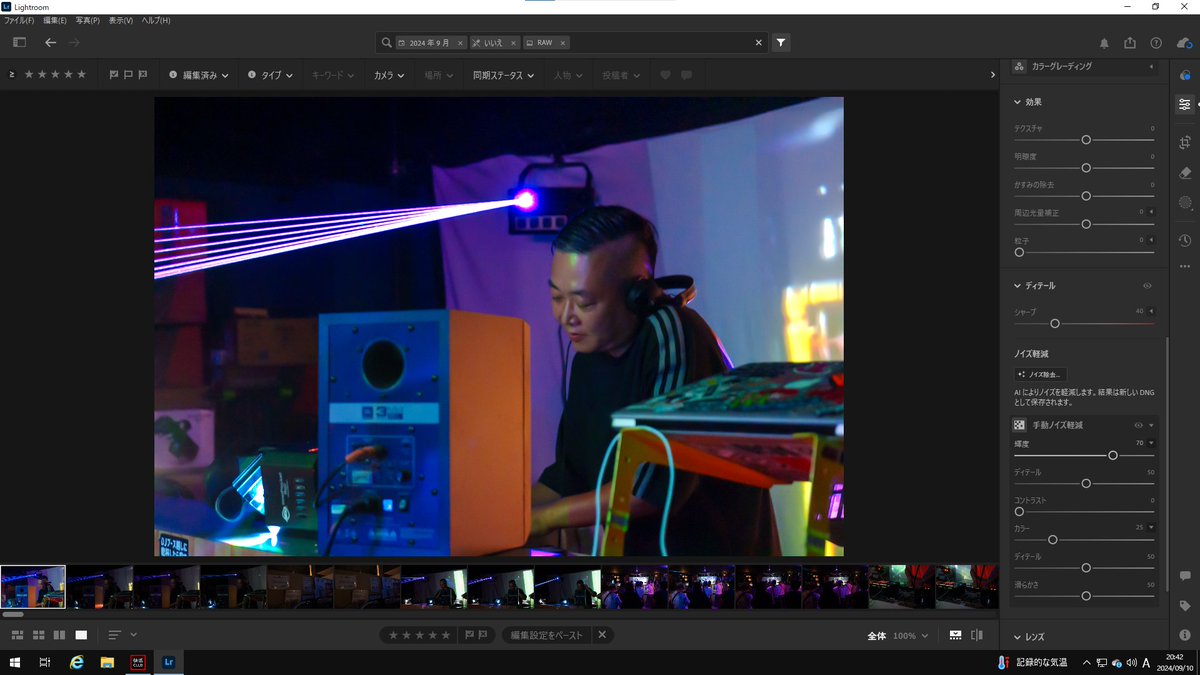Open 写真(P) menu
This screenshot has width=1200, height=675.
pos(88,20)
